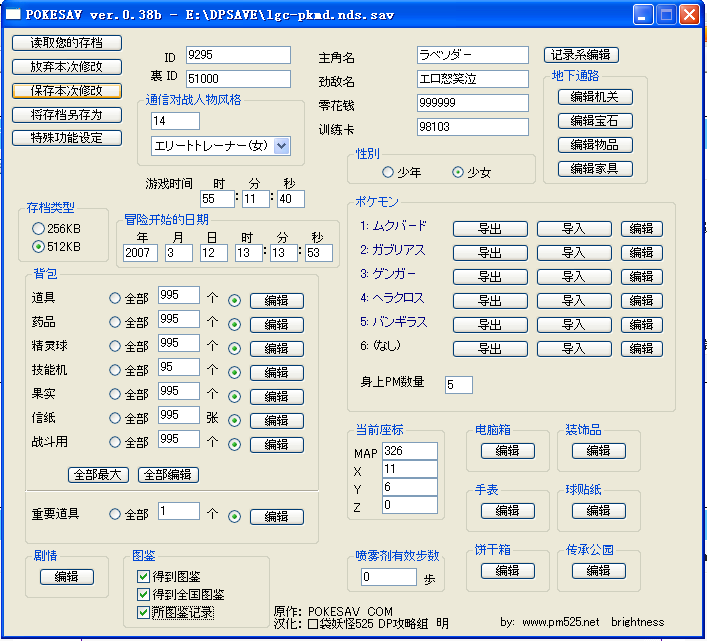The width and height of the screenshot is (707, 641).
Task: Click 身上PM数量 field showing 5
Action: click(x=459, y=385)
